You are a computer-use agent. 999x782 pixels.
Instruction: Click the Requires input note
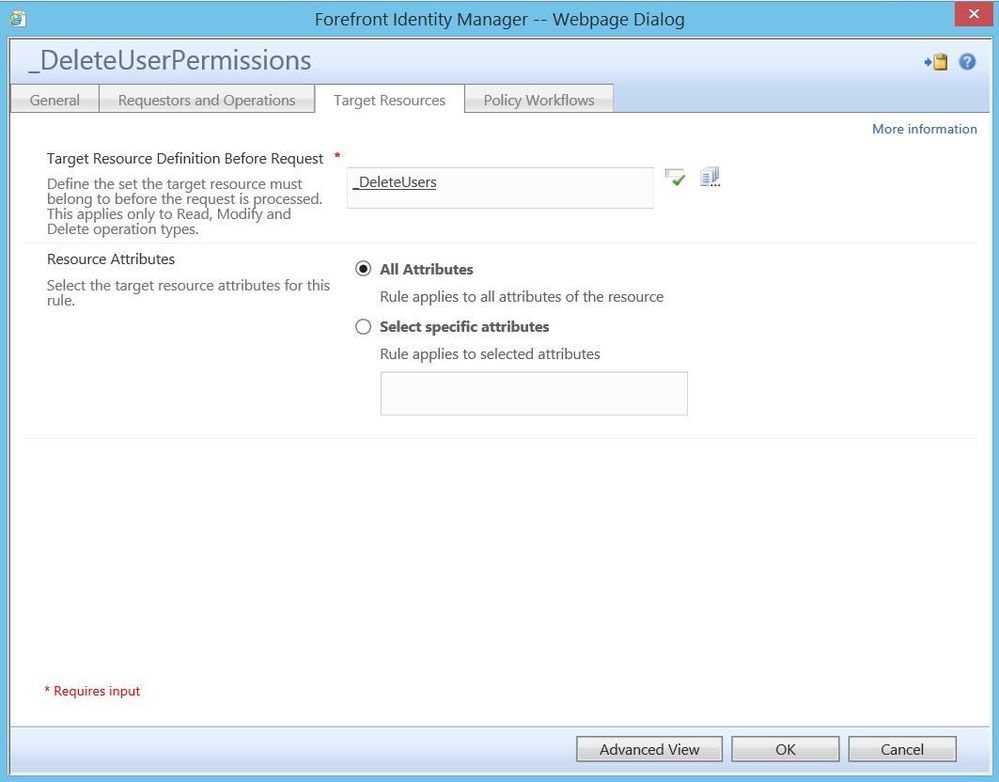tap(92, 691)
